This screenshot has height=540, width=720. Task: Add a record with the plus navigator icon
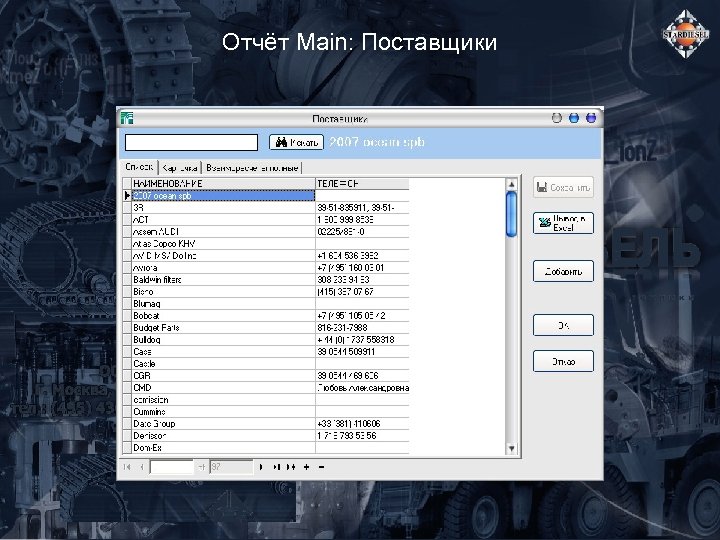coord(306,467)
